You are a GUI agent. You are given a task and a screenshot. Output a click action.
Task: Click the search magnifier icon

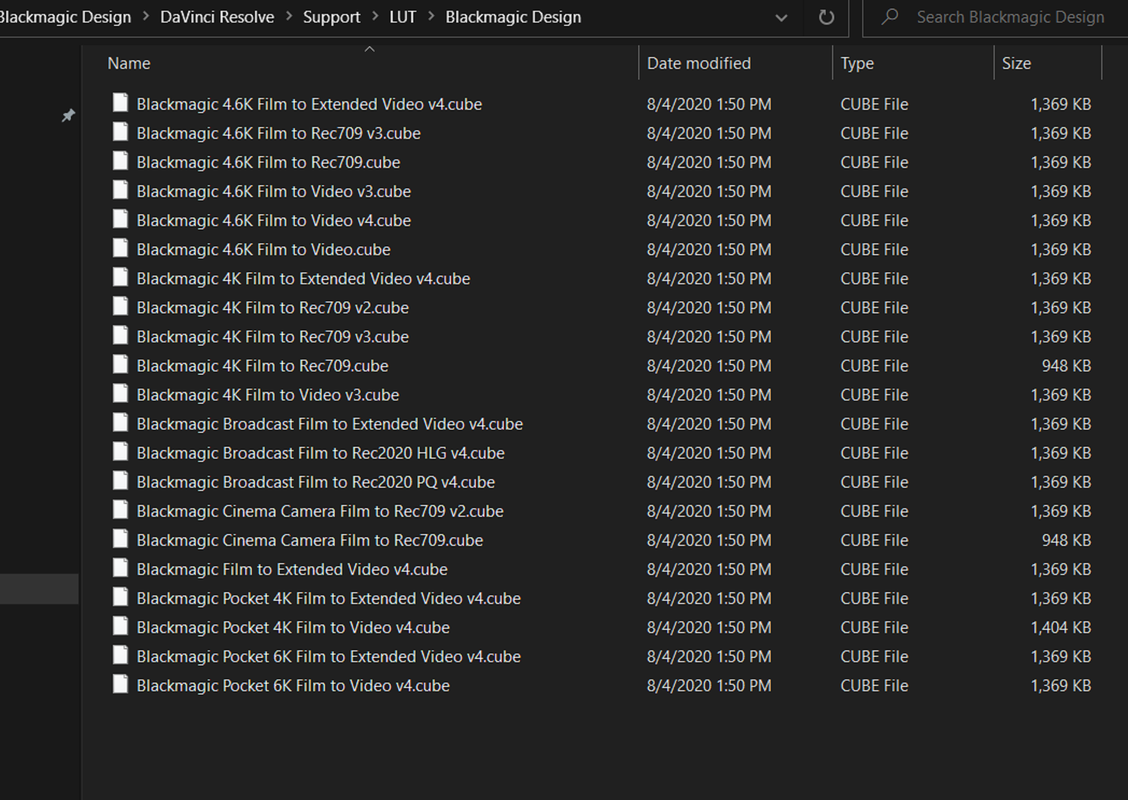click(x=890, y=16)
